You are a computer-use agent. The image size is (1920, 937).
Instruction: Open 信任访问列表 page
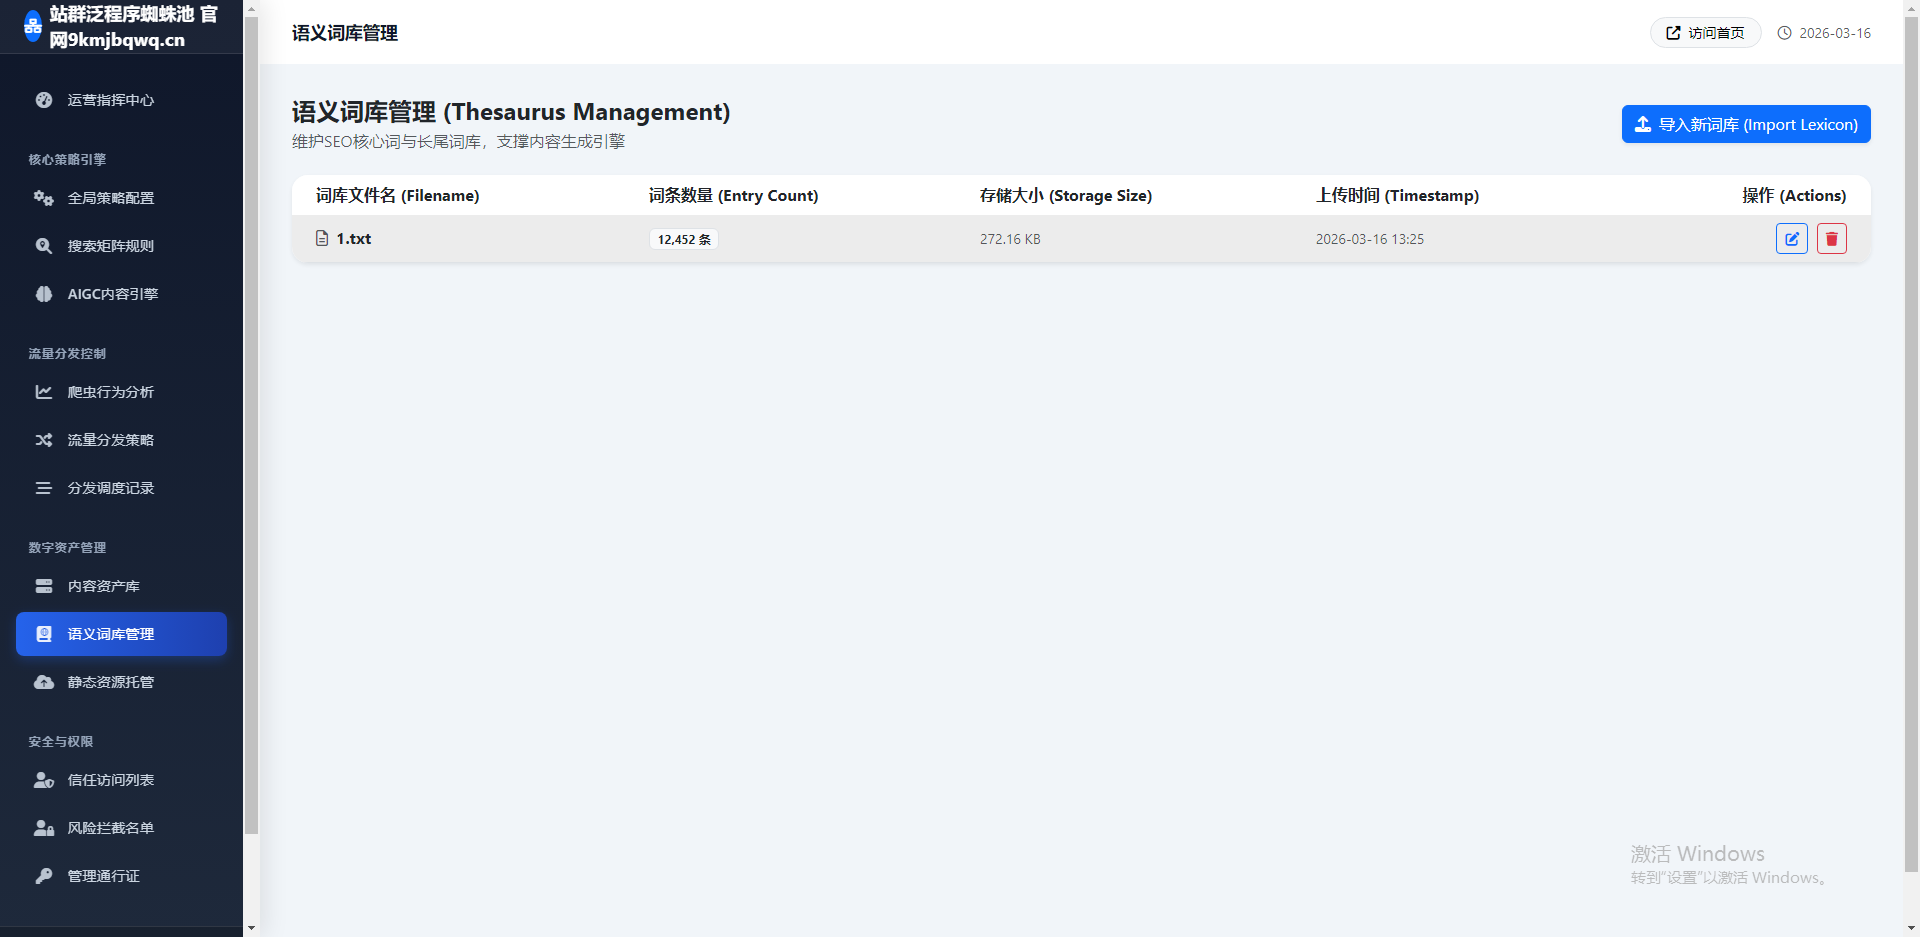pos(110,780)
